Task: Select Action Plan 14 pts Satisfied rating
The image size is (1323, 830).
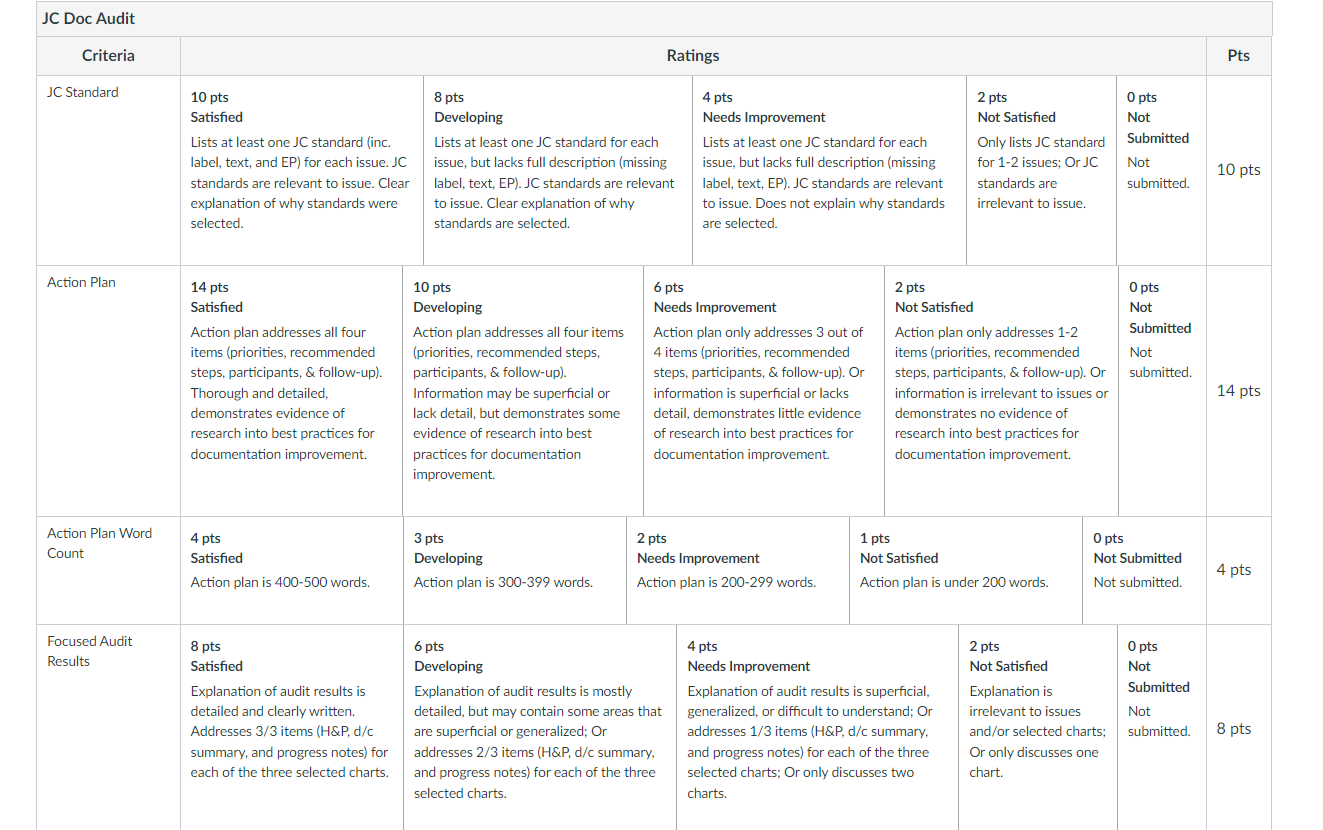Action: [292, 391]
